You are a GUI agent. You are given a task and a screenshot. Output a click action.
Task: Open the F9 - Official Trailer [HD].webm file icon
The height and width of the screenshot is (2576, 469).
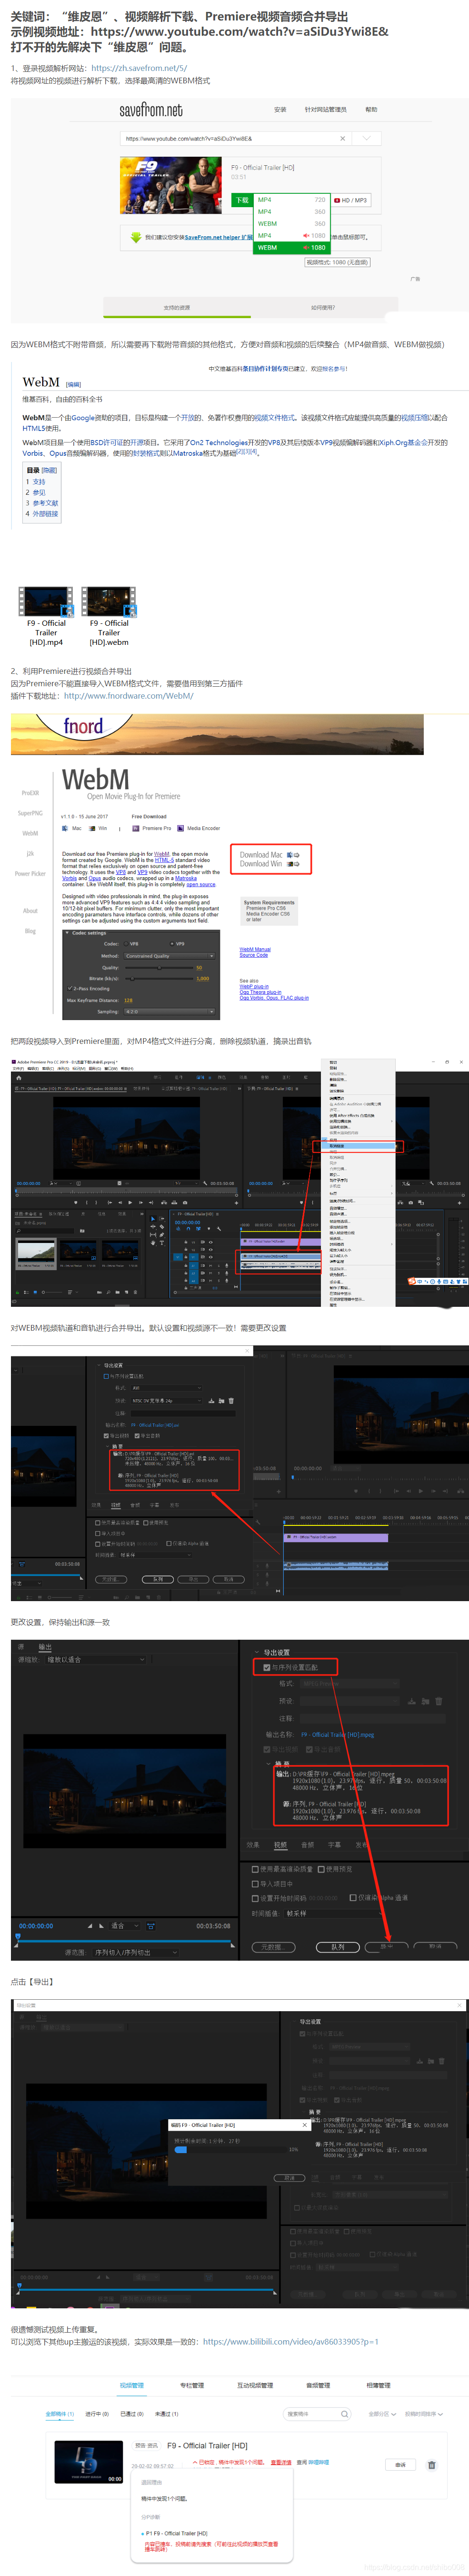108,601
